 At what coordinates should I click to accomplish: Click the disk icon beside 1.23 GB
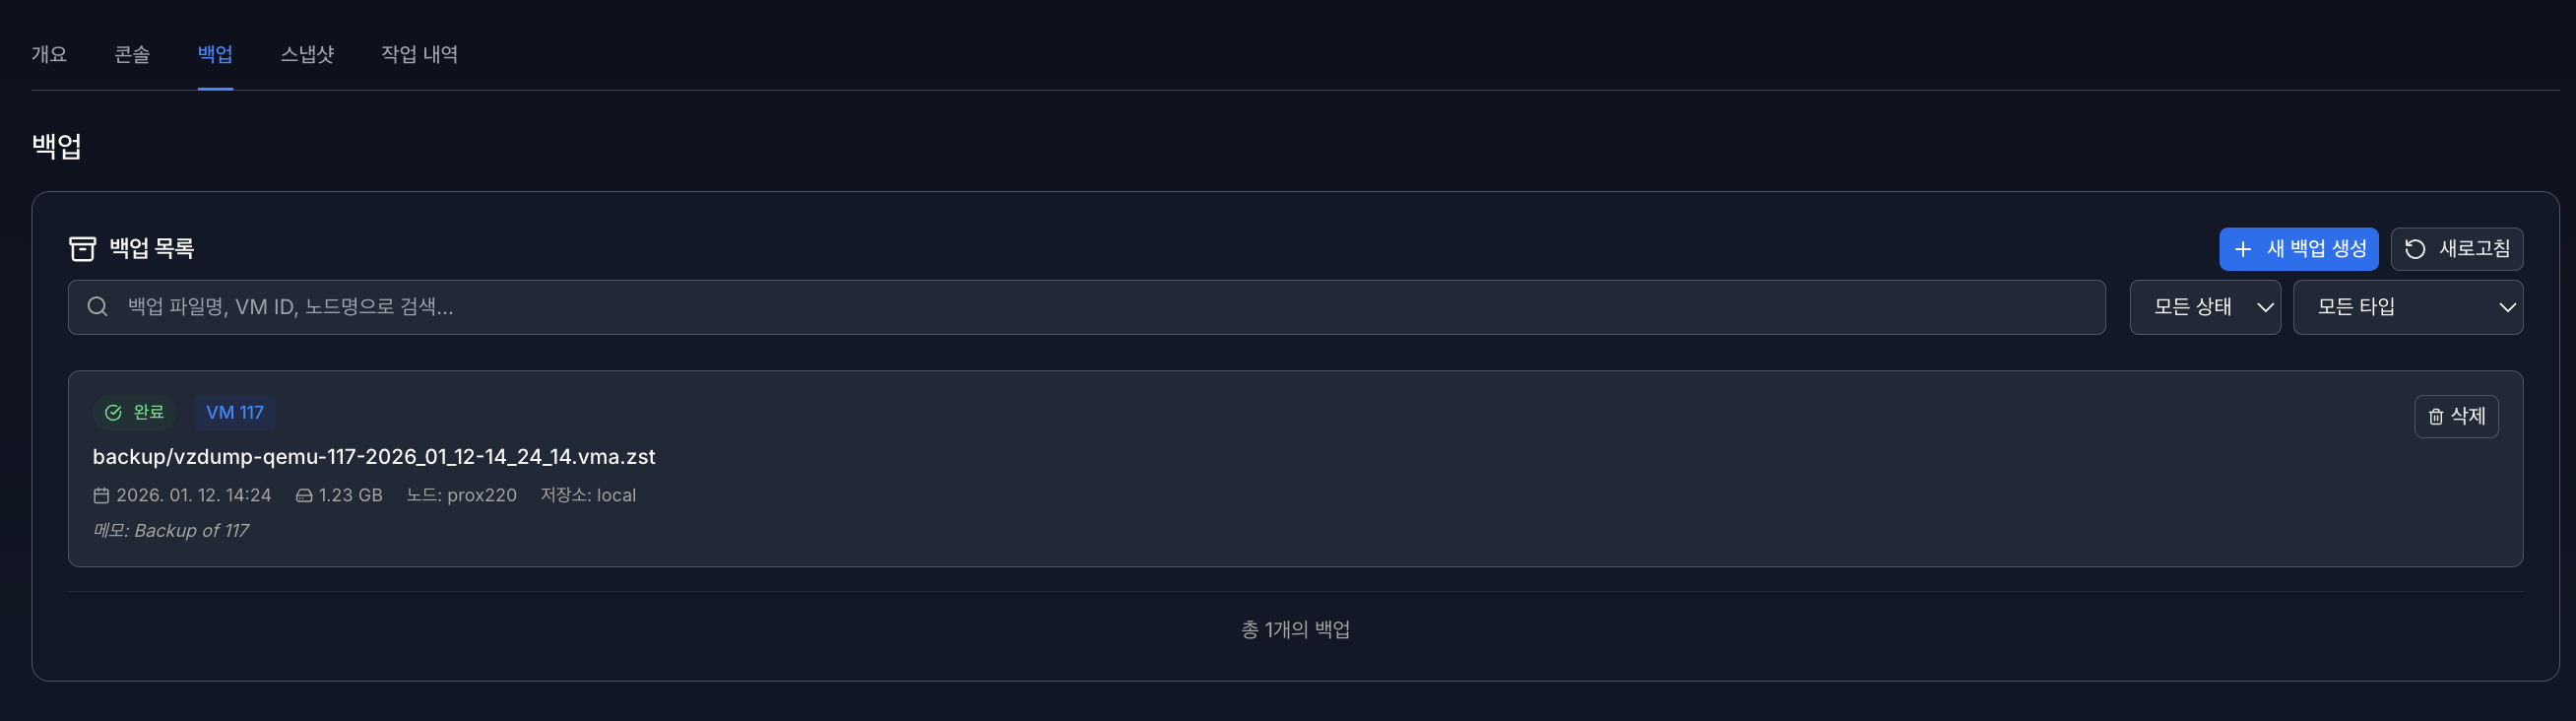tap(303, 494)
